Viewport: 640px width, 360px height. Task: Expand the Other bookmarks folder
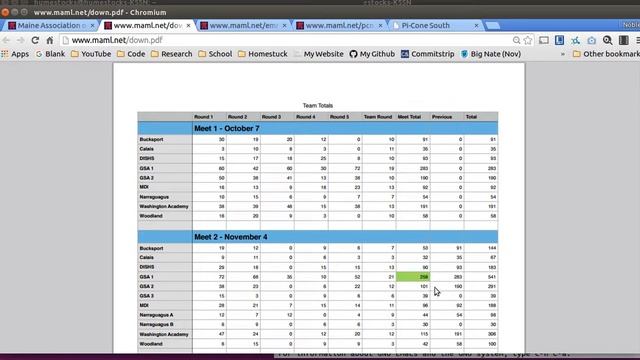607,54
